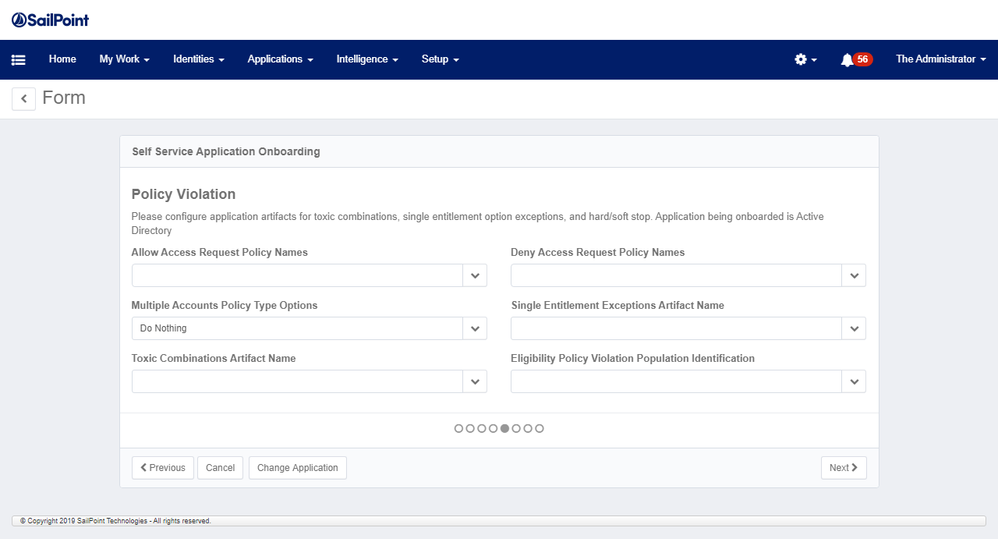Image resolution: width=998 pixels, height=539 pixels.
Task: Select the last page indicator dot
Action: tap(540, 428)
